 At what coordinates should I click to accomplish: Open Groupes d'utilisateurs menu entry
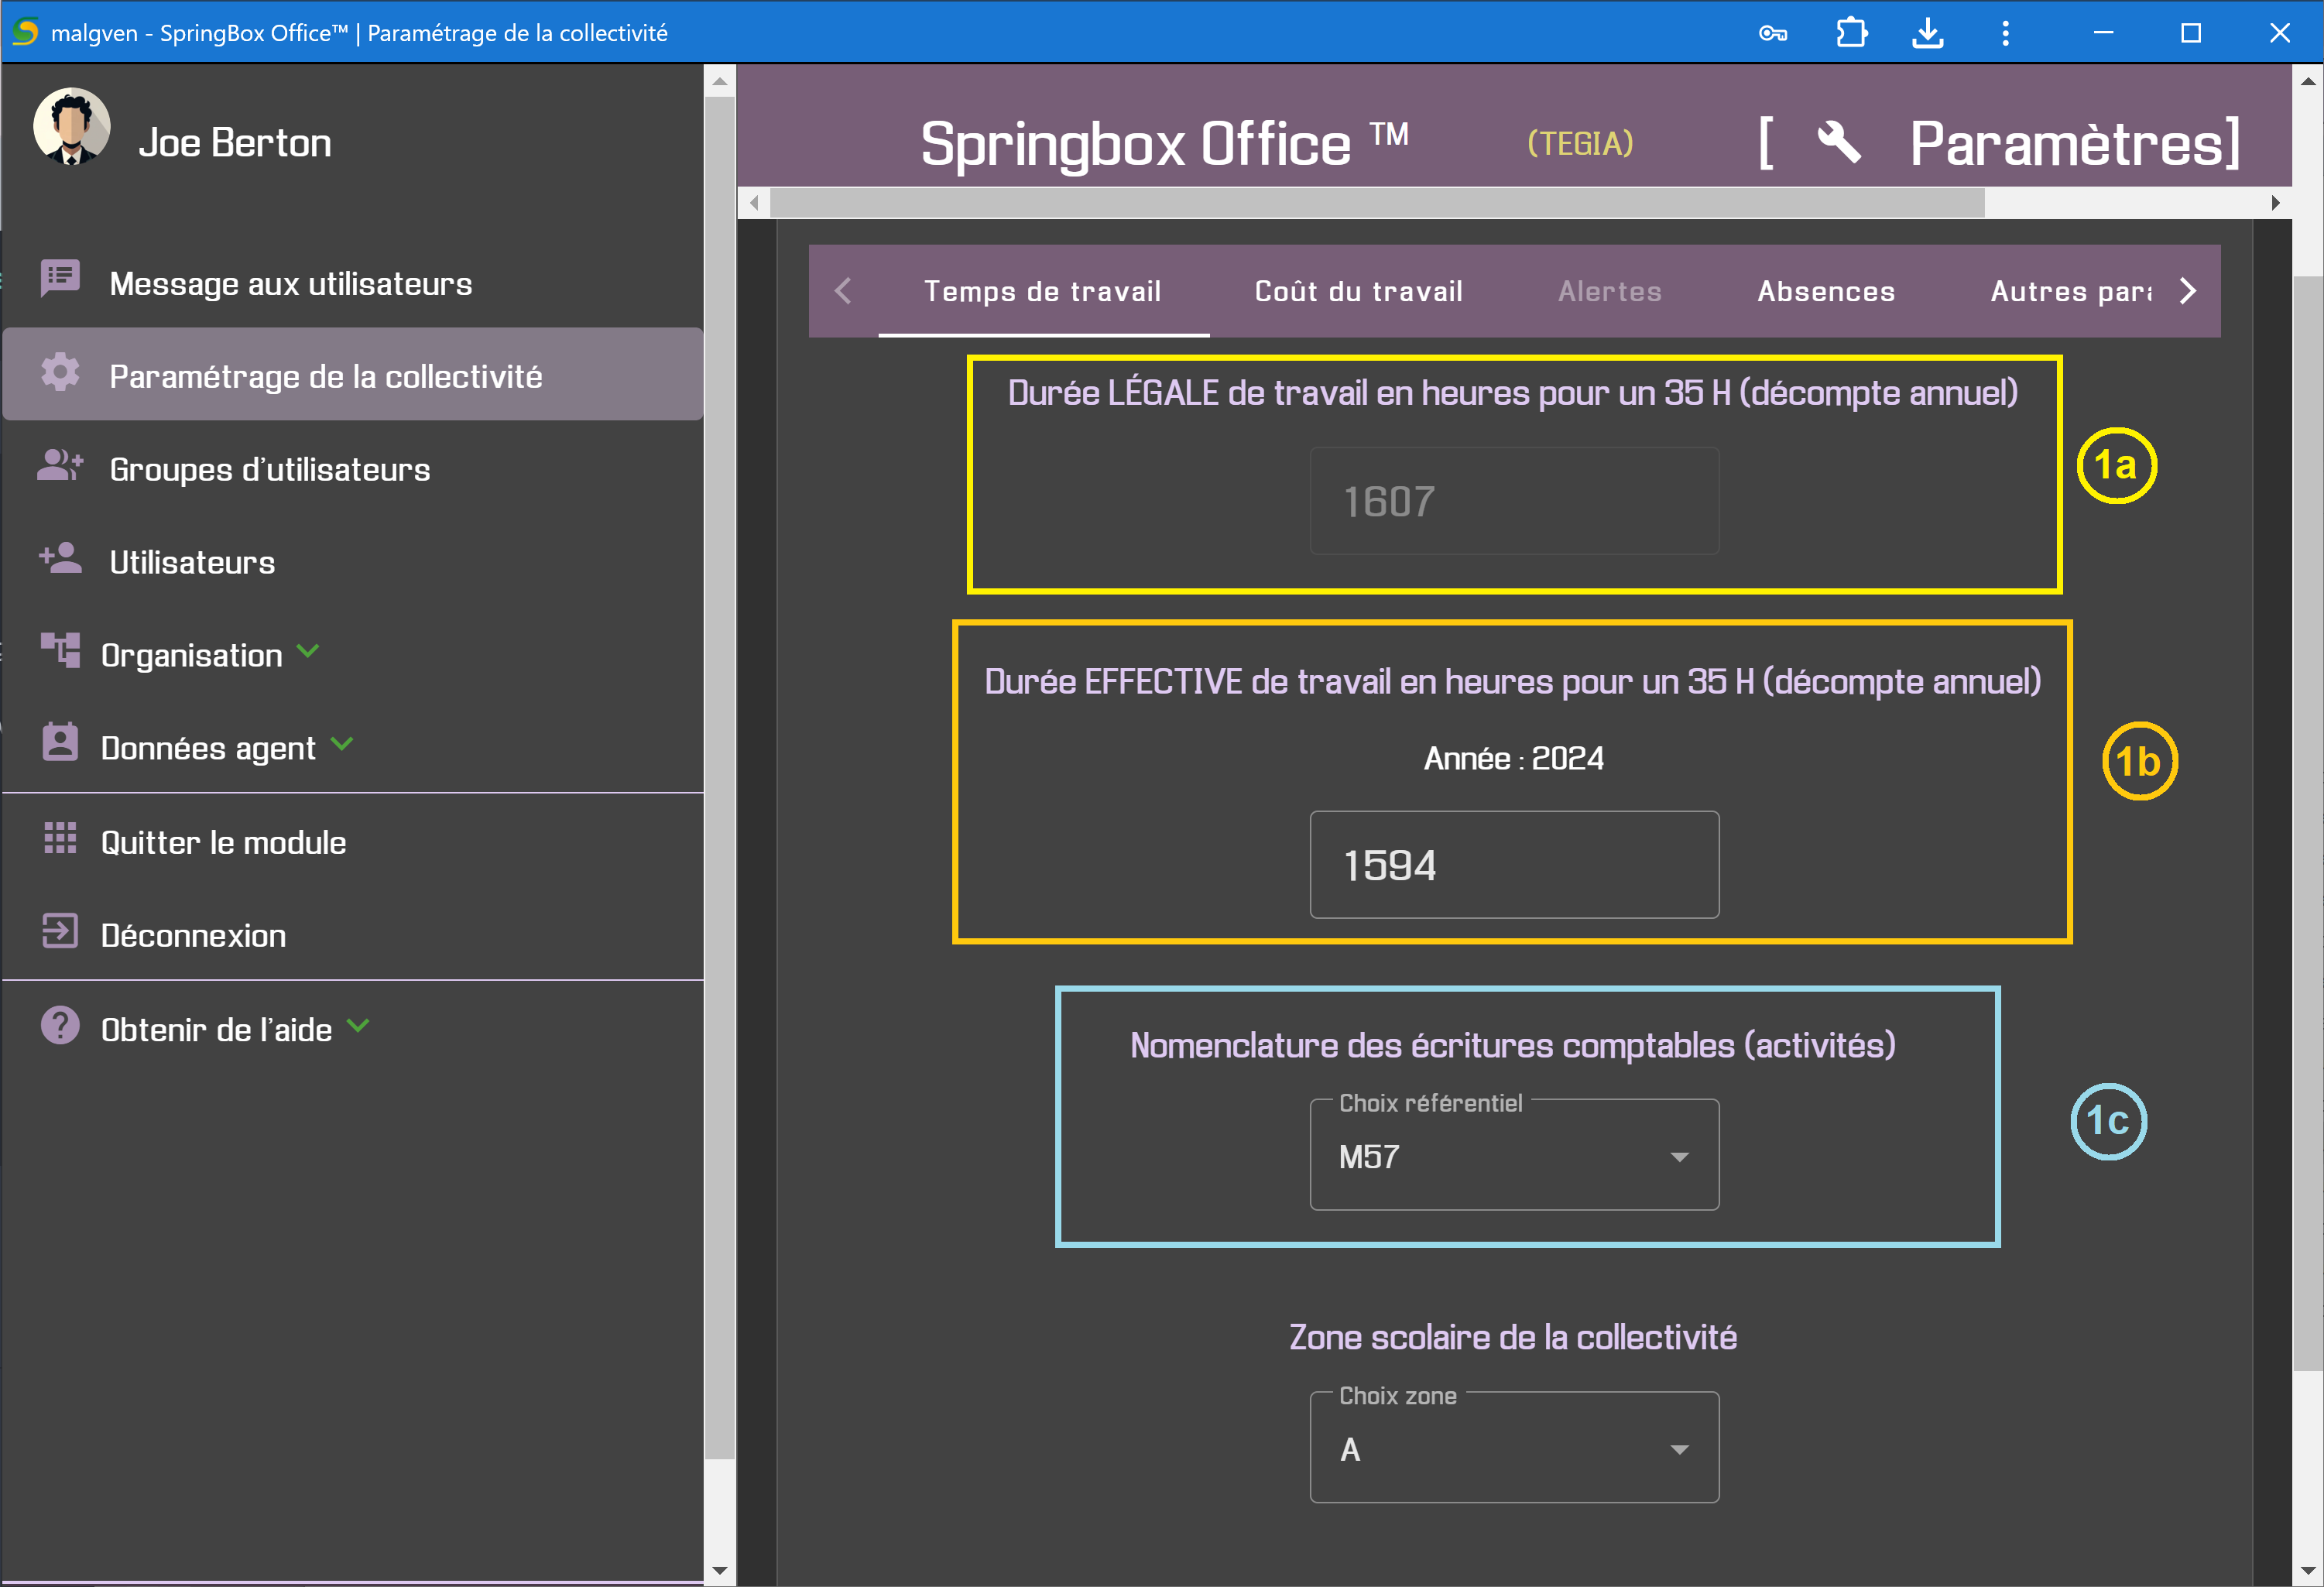point(353,468)
